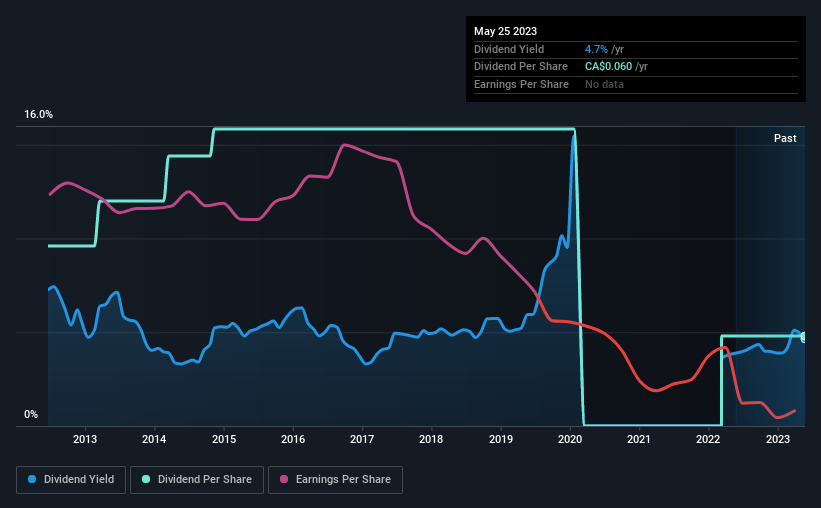821x508 pixels.
Task: Click the Dividend Yield row label in tooltip
Action: (x=509, y=49)
